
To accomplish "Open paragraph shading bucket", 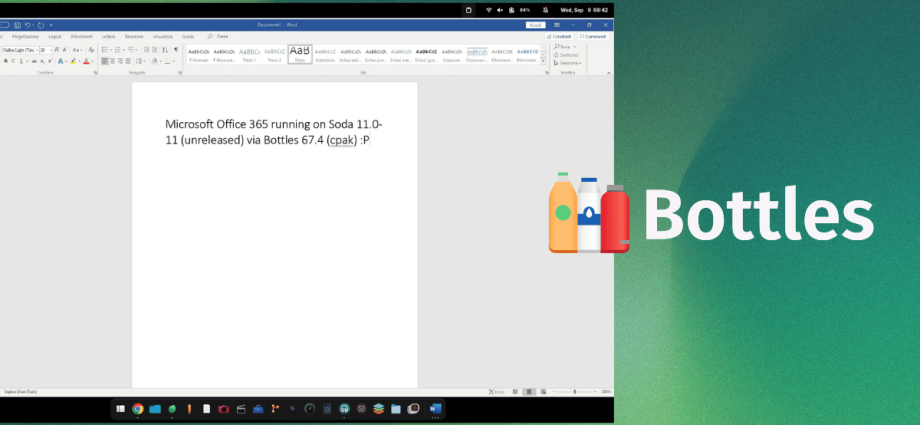I will pos(157,61).
